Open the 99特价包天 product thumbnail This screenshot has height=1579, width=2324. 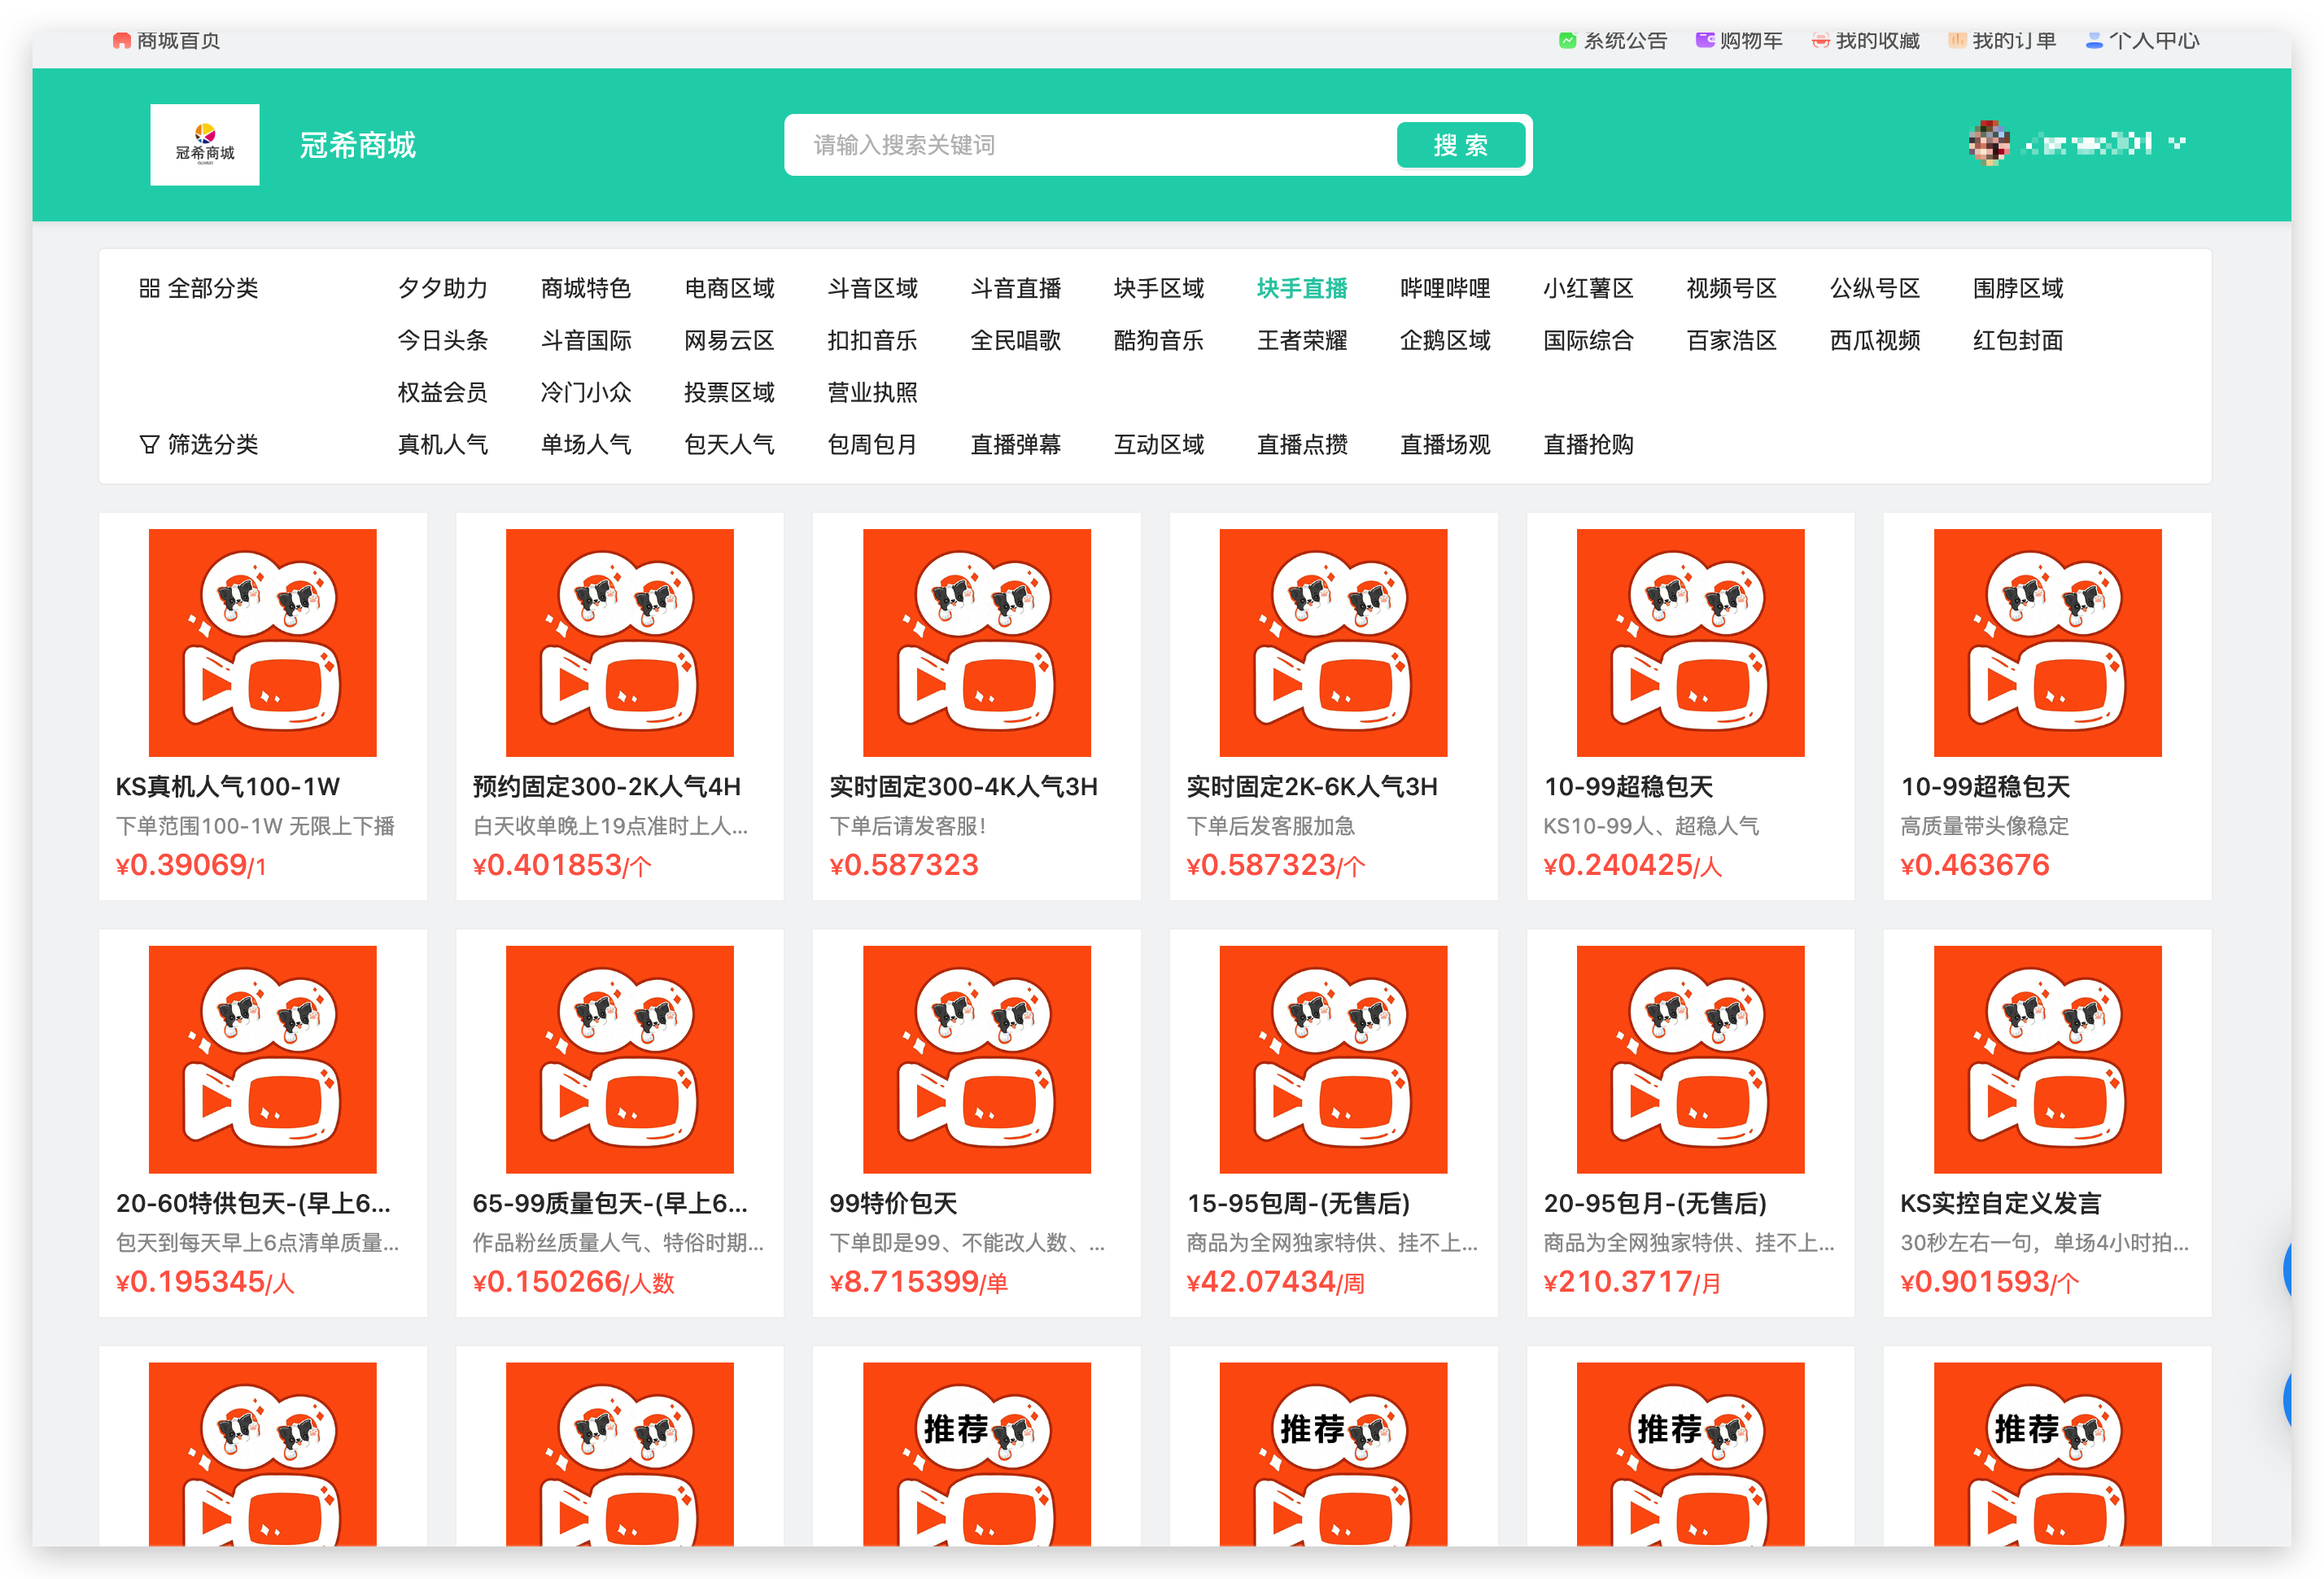point(976,1059)
